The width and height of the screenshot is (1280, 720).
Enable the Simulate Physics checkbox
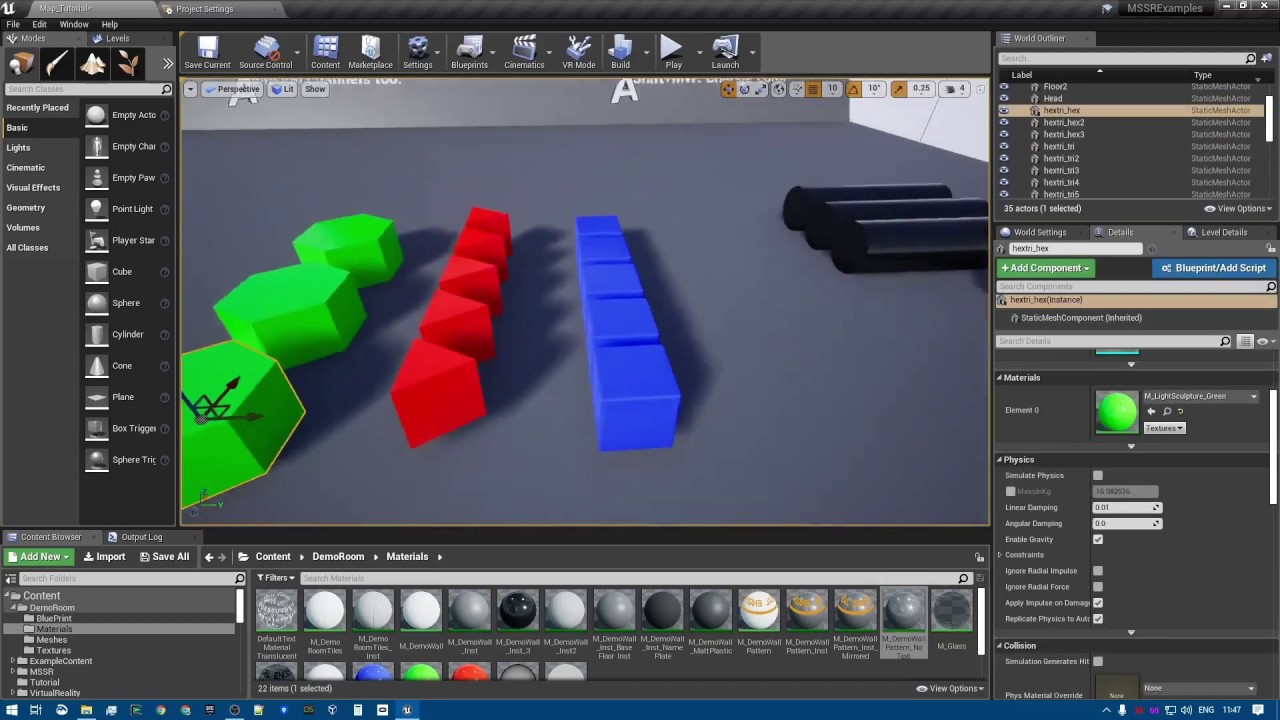click(x=1098, y=475)
